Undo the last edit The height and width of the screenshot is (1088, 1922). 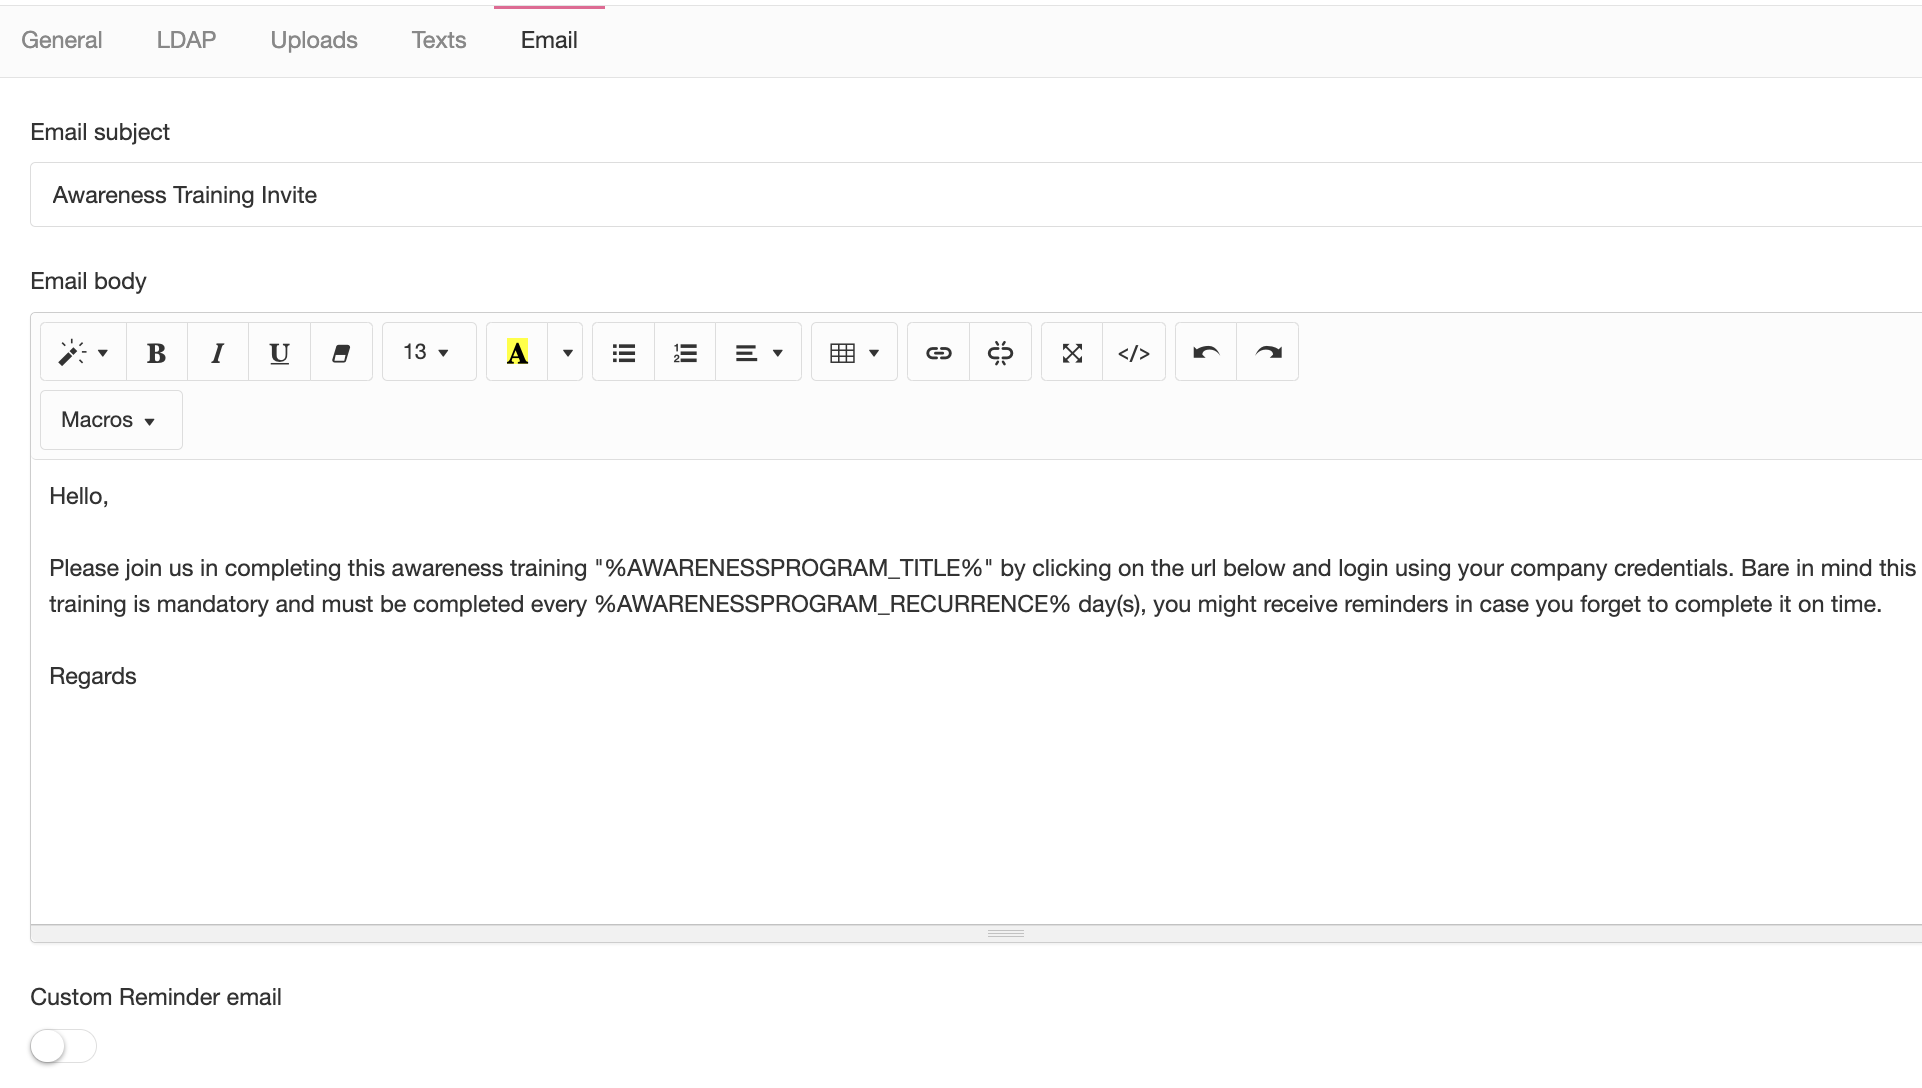click(1206, 352)
